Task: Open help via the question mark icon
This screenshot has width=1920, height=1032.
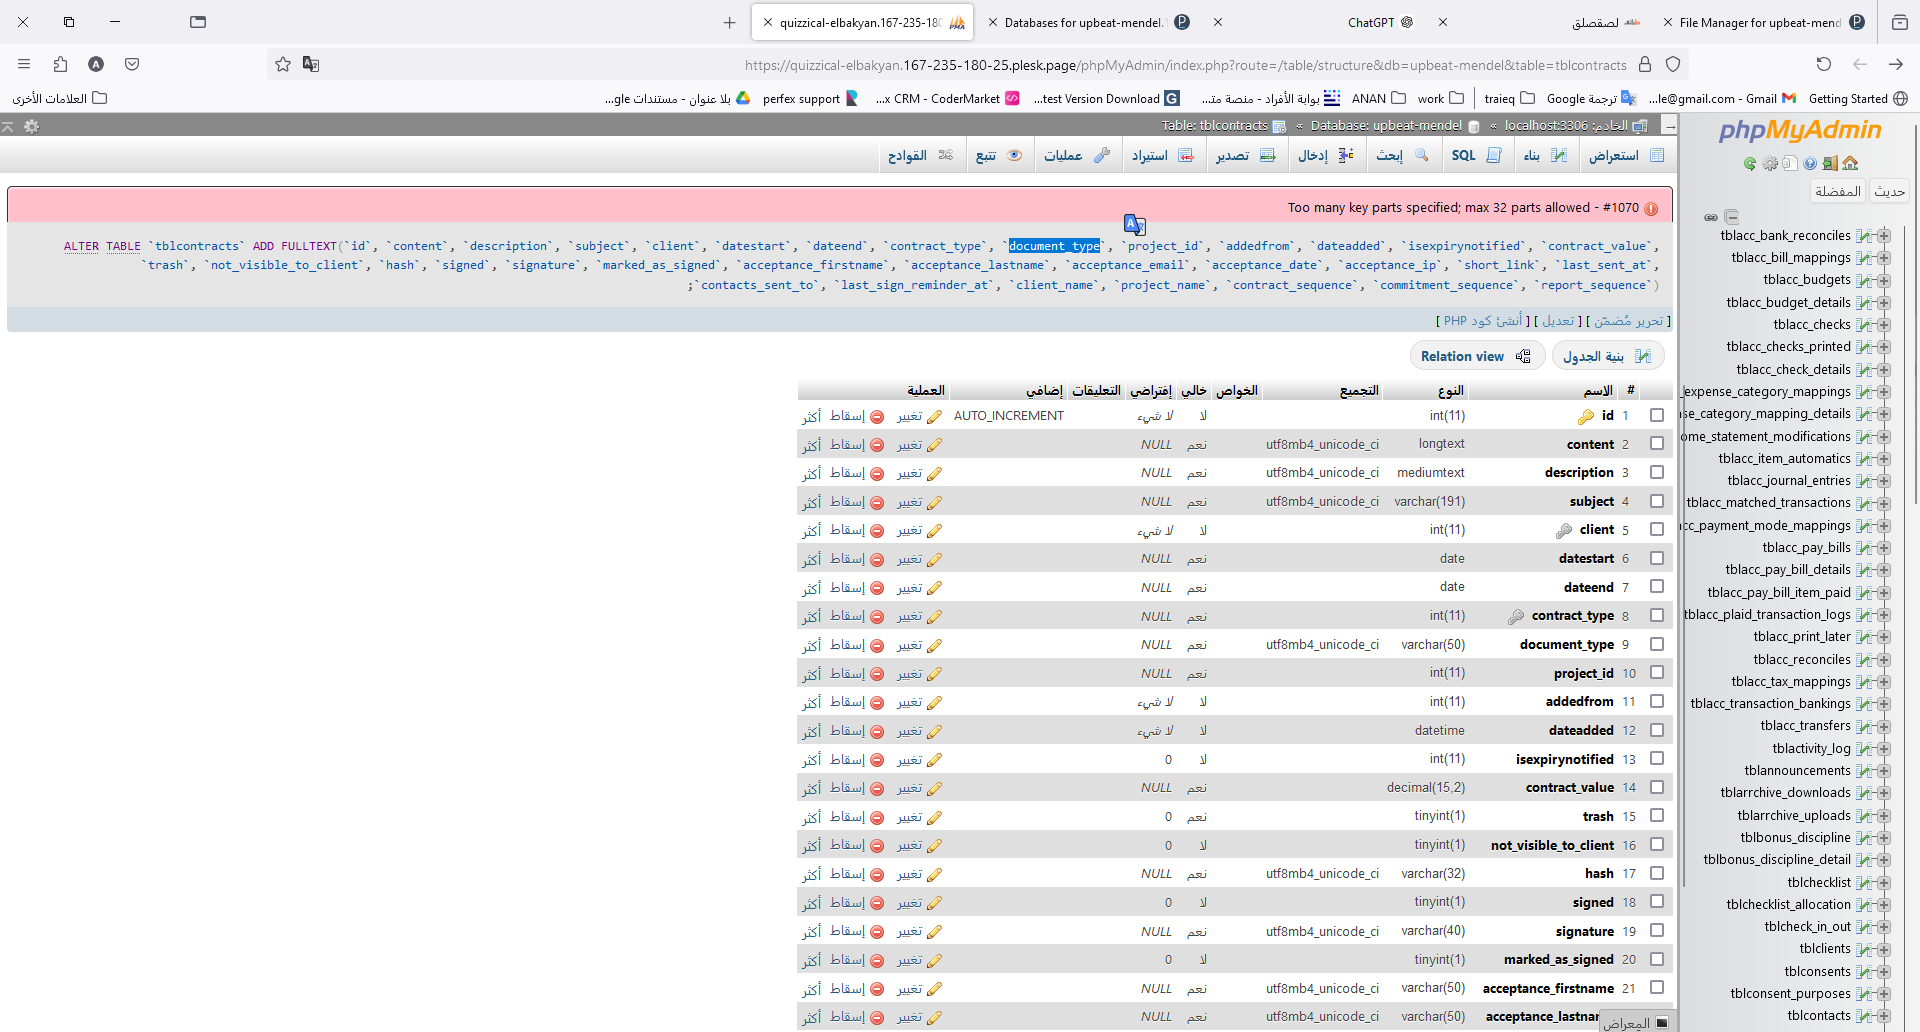Action: point(1810,163)
